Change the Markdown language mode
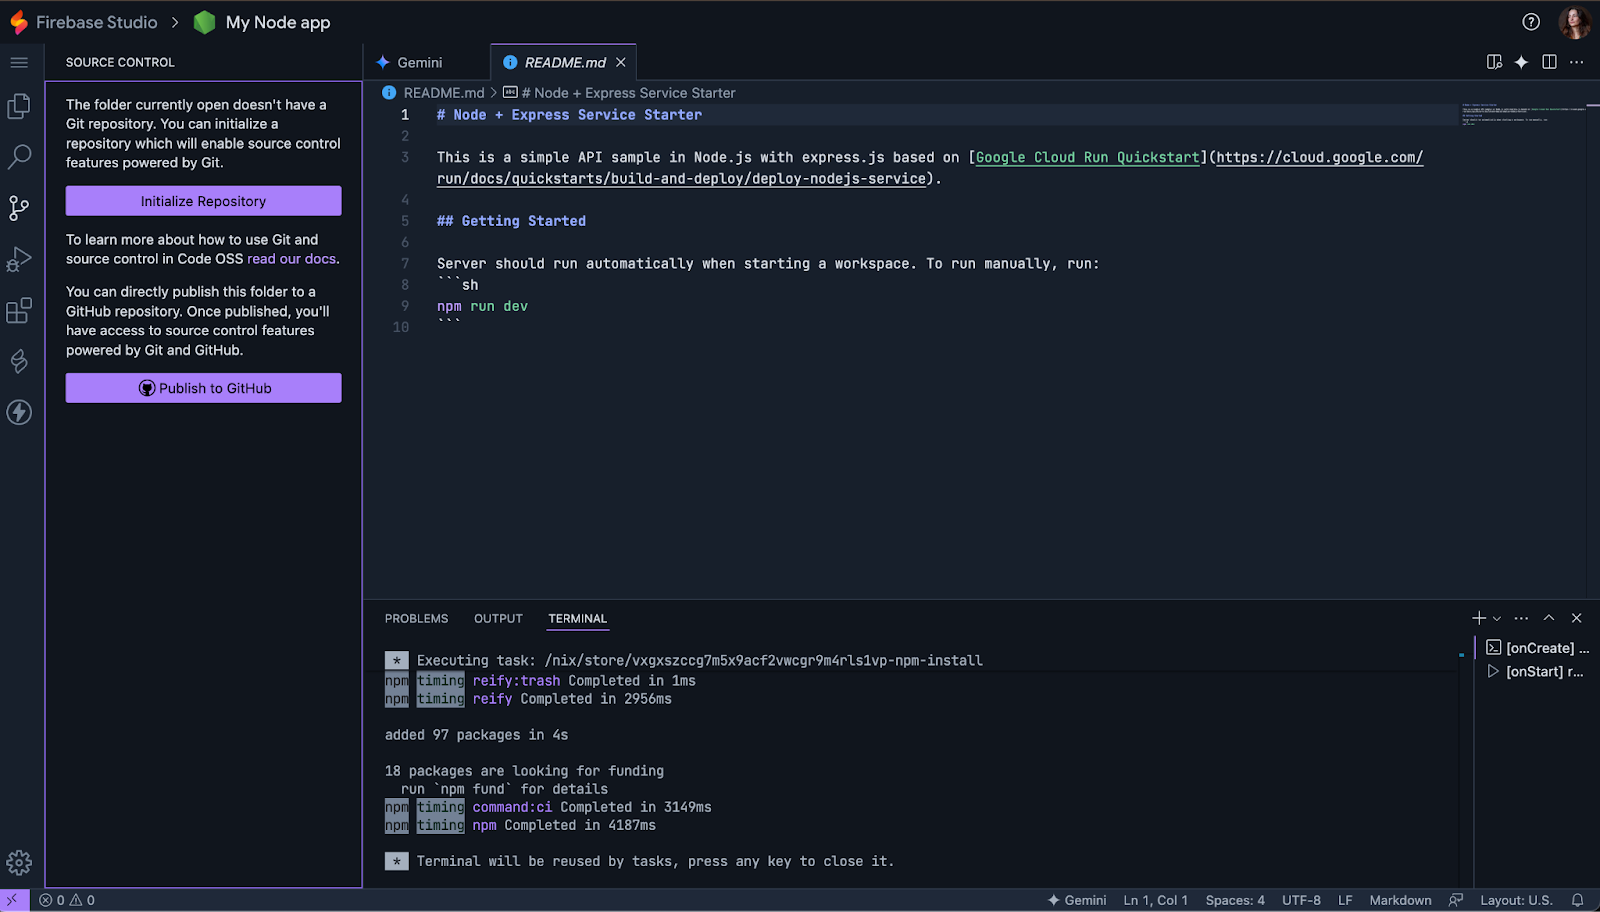 1400,900
